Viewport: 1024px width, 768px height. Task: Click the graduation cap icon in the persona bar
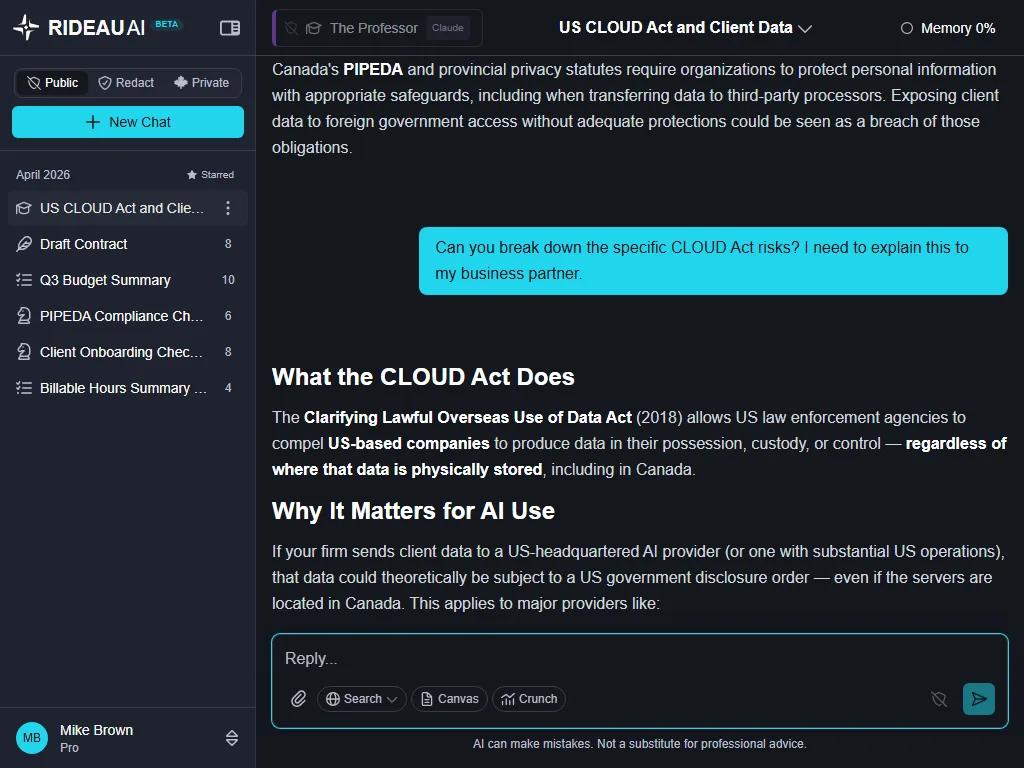[313, 28]
